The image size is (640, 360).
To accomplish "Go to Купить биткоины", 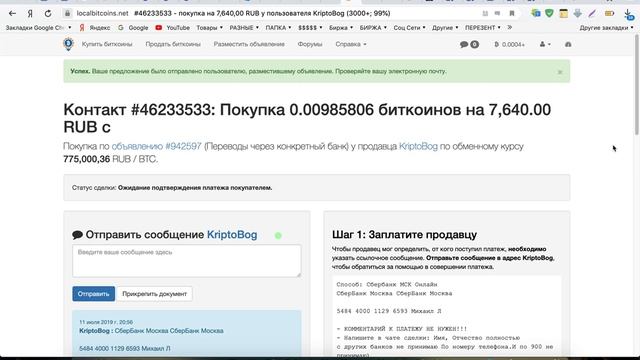I will [x=107, y=44].
